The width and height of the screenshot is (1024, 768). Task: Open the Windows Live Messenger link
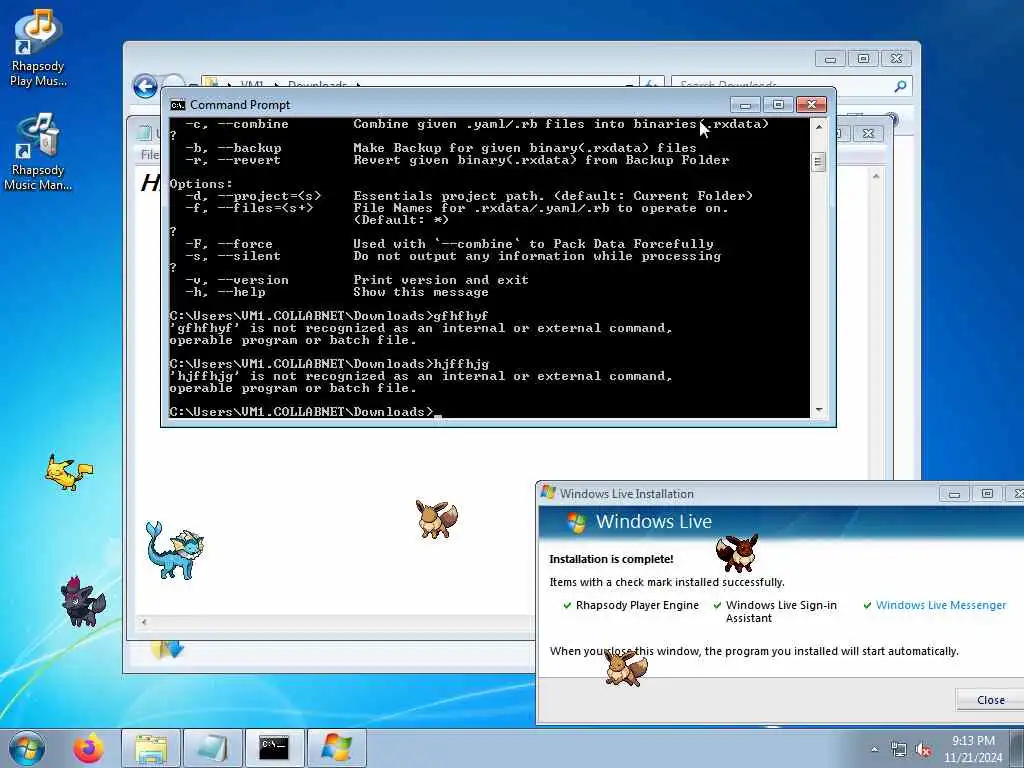pyautogui.click(x=940, y=605)
